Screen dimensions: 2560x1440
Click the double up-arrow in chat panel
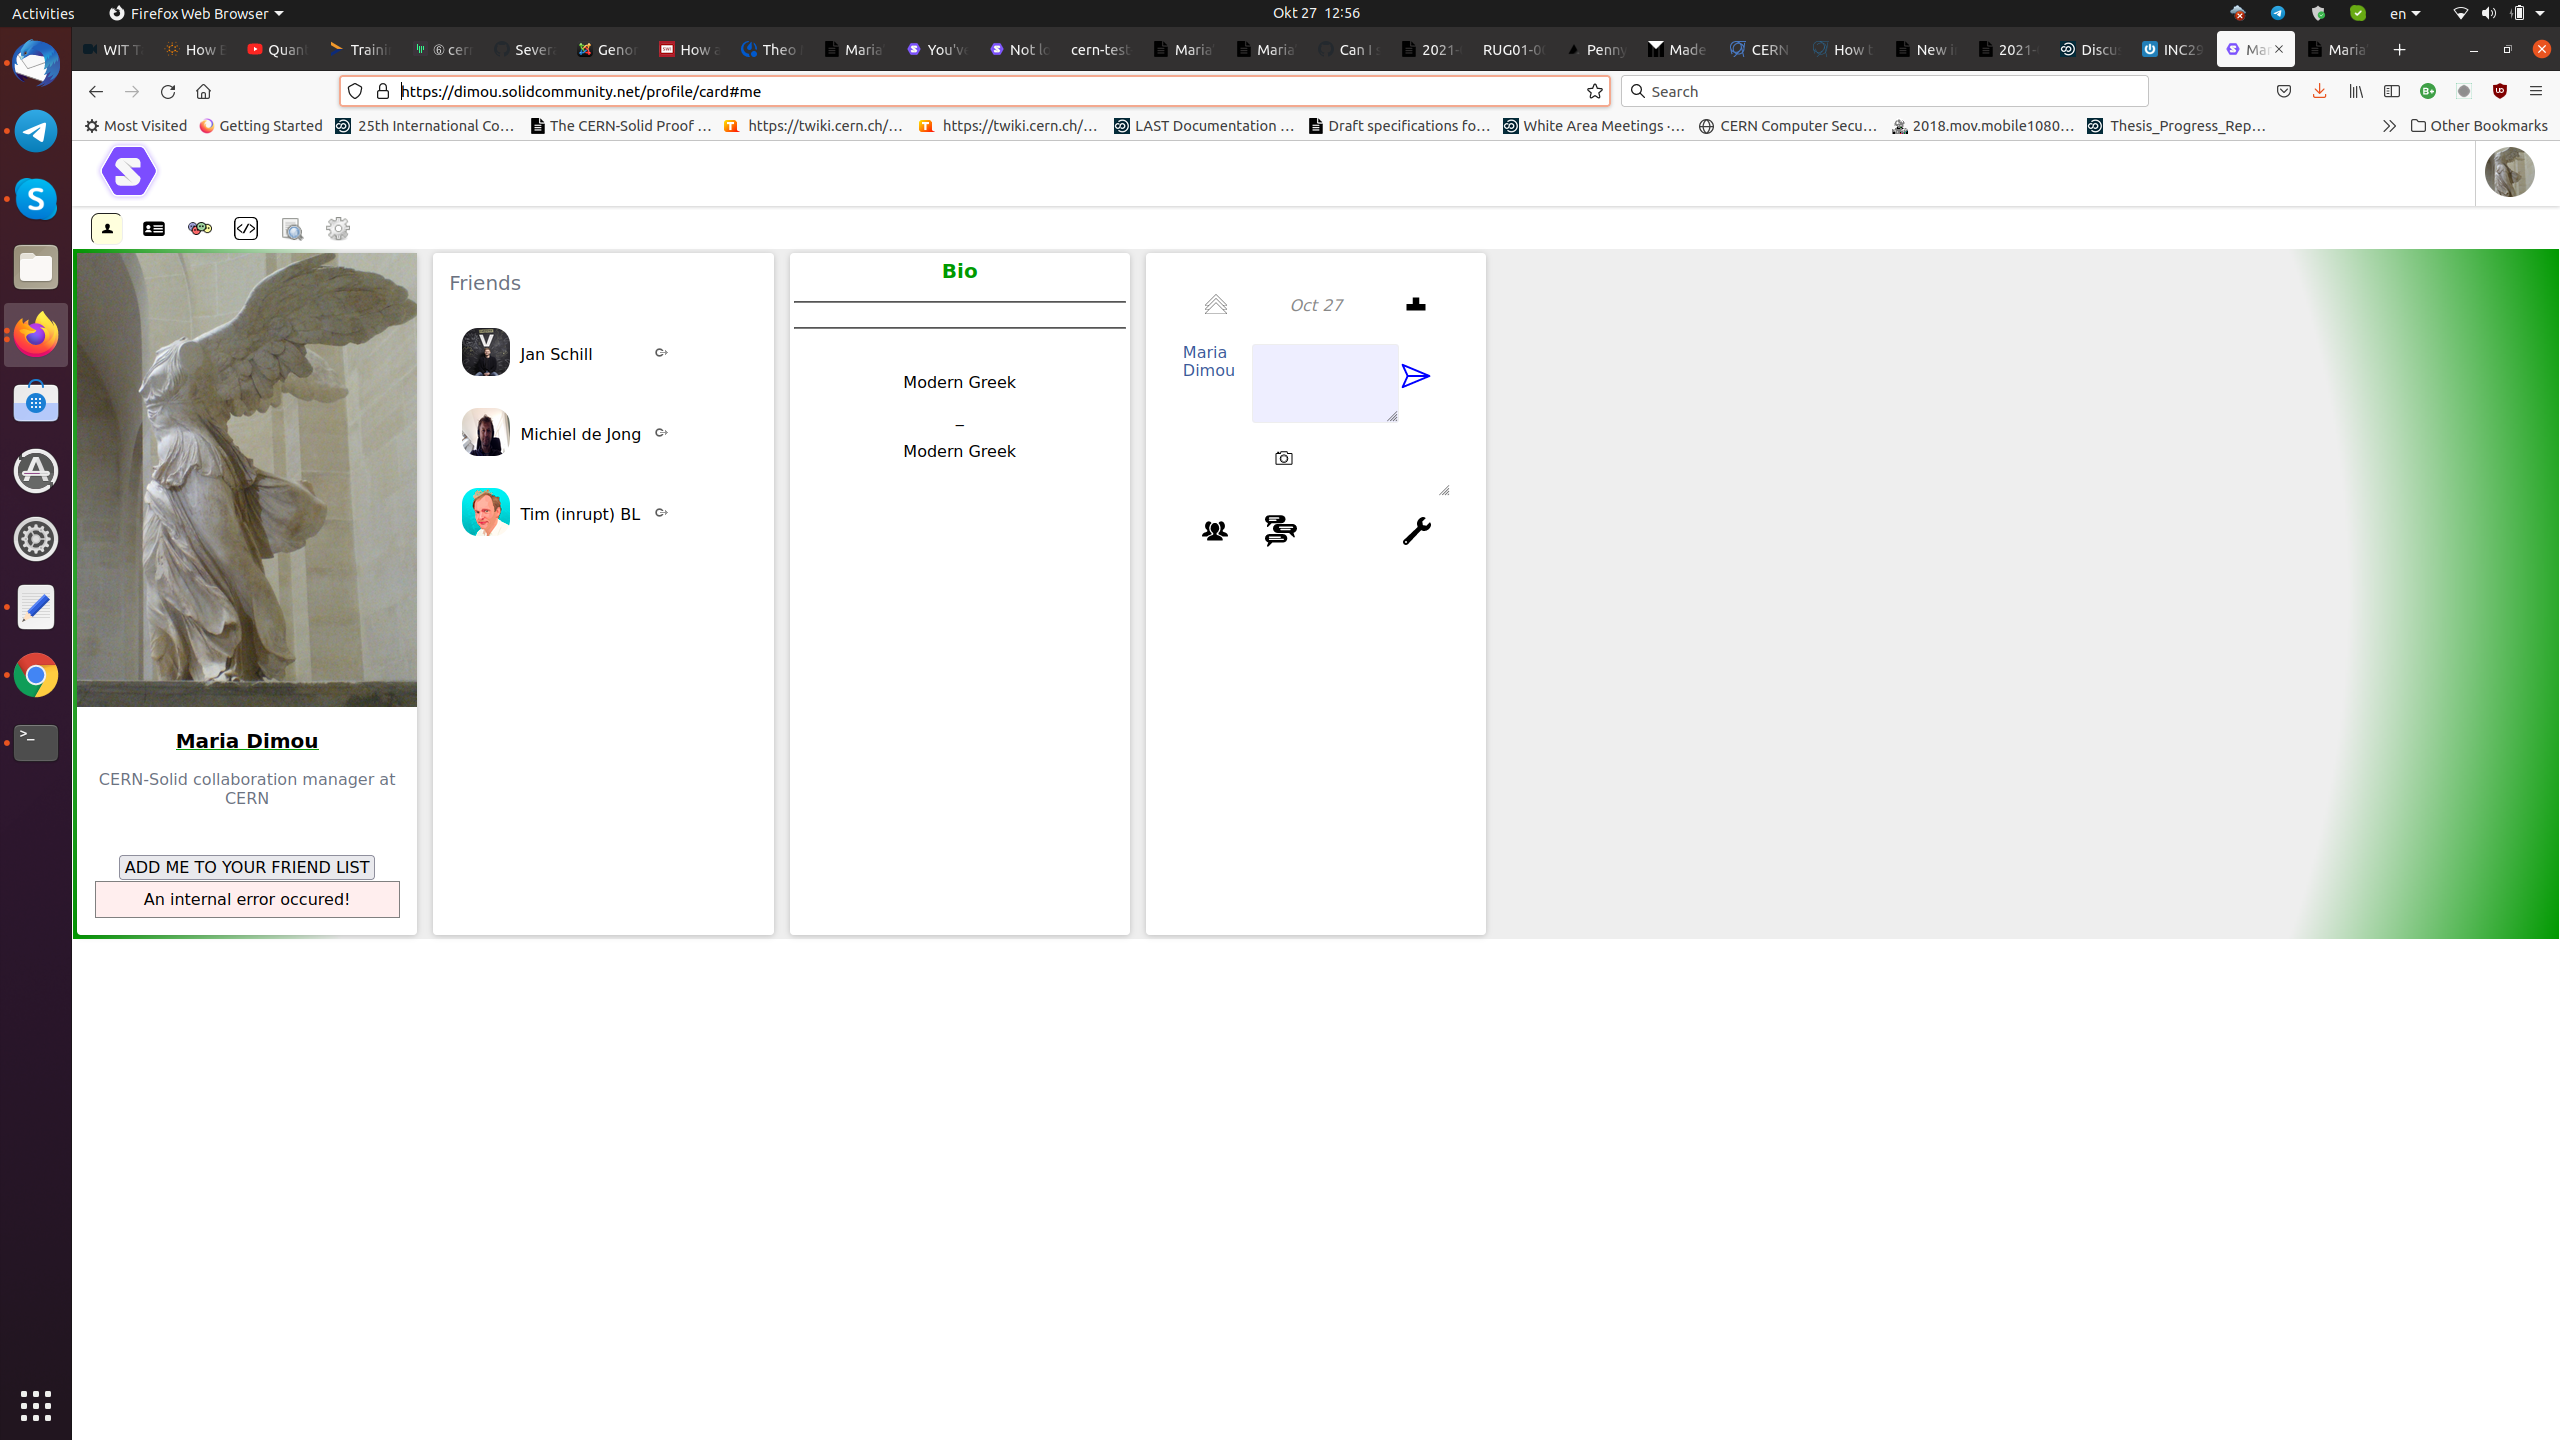(x=1216, y=305)
